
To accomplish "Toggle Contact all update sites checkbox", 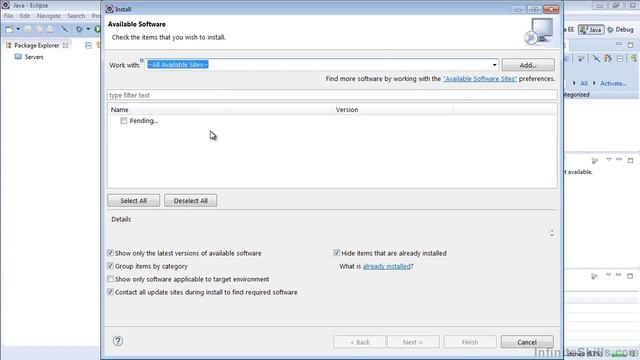I will point(110,292).
